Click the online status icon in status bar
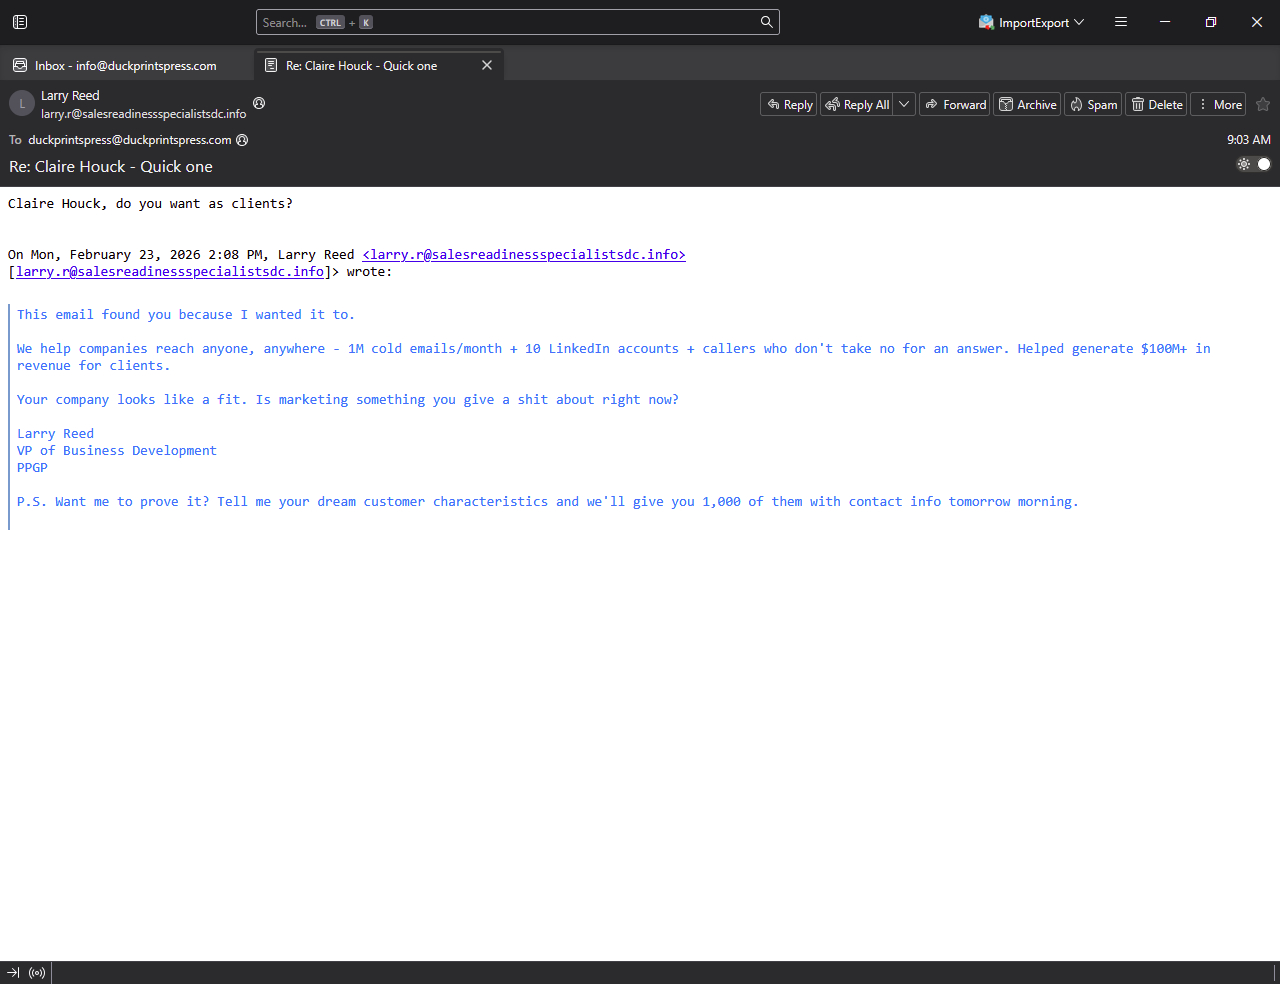Image resolution: width=1280 pixels, height=984 pixels. click(37, 973)
